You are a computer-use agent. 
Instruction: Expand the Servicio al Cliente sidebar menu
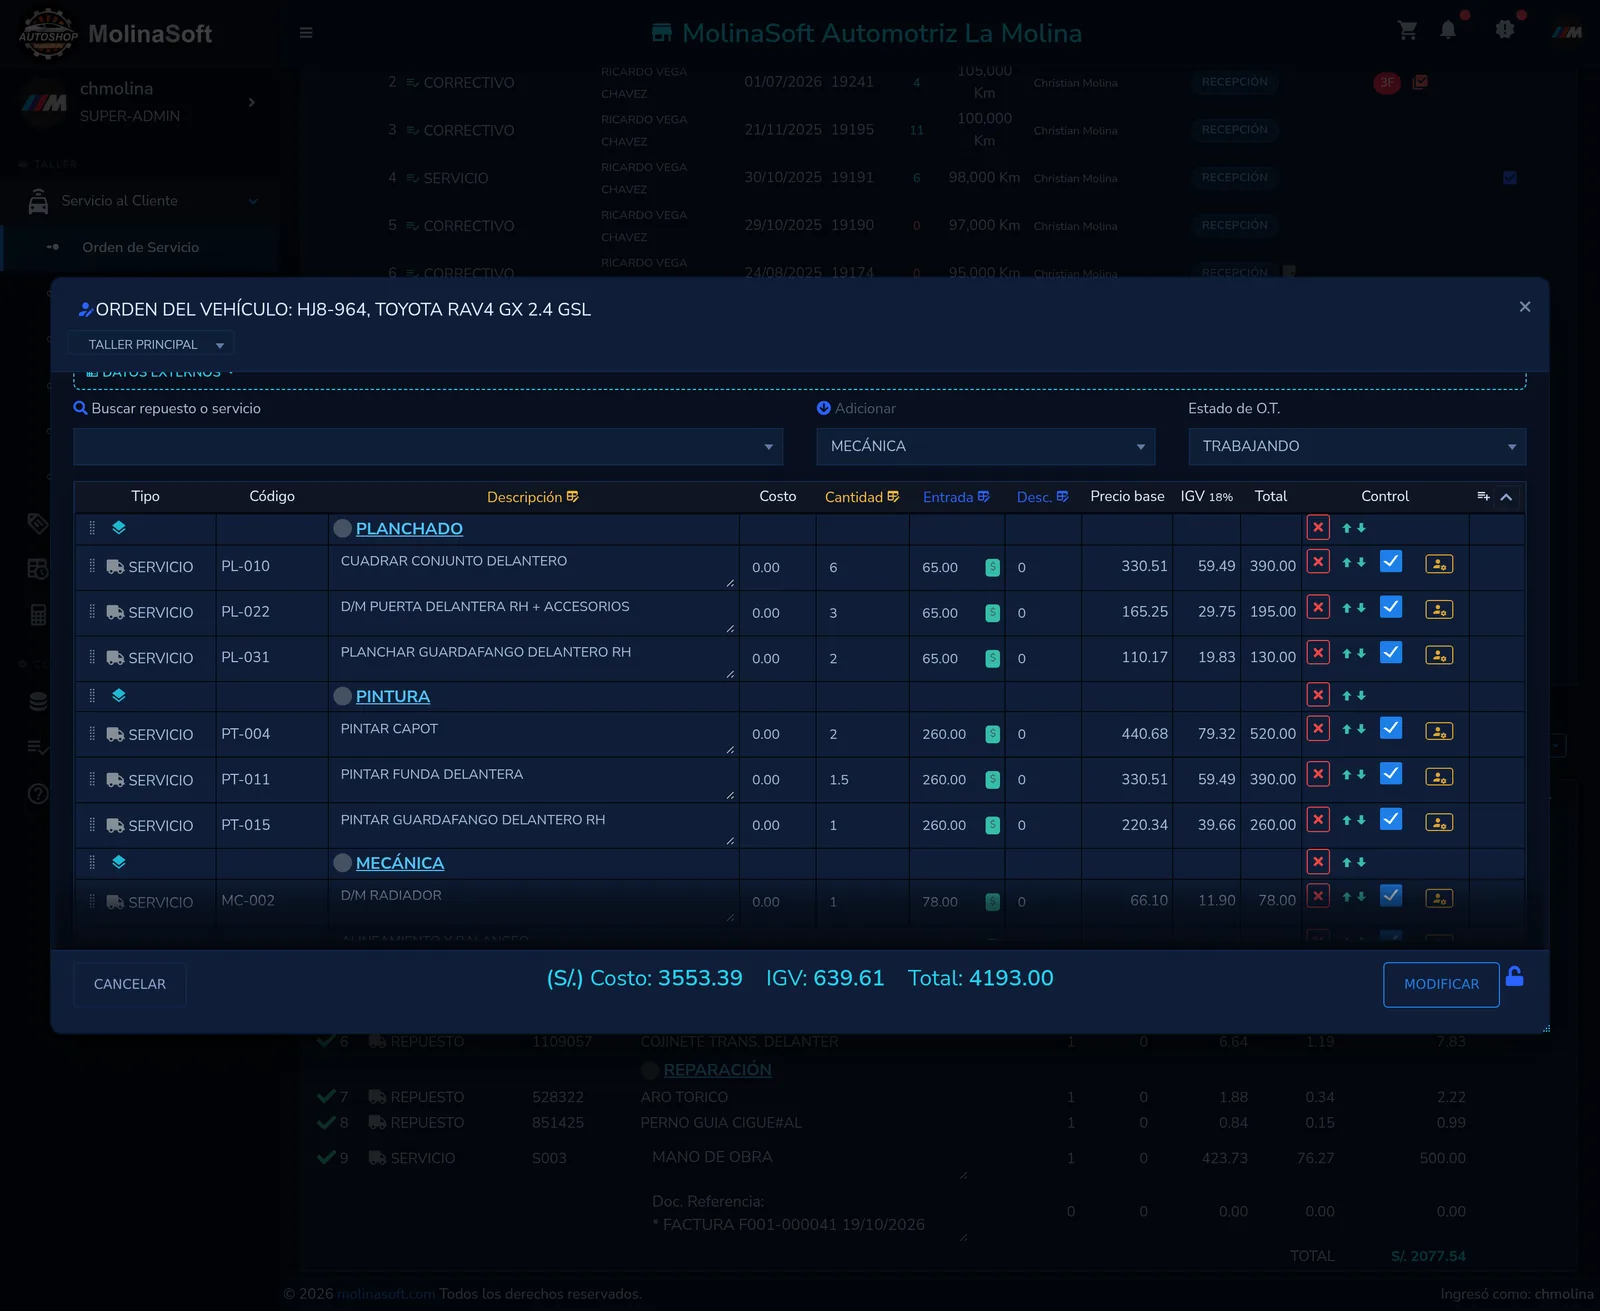[140, 201]
